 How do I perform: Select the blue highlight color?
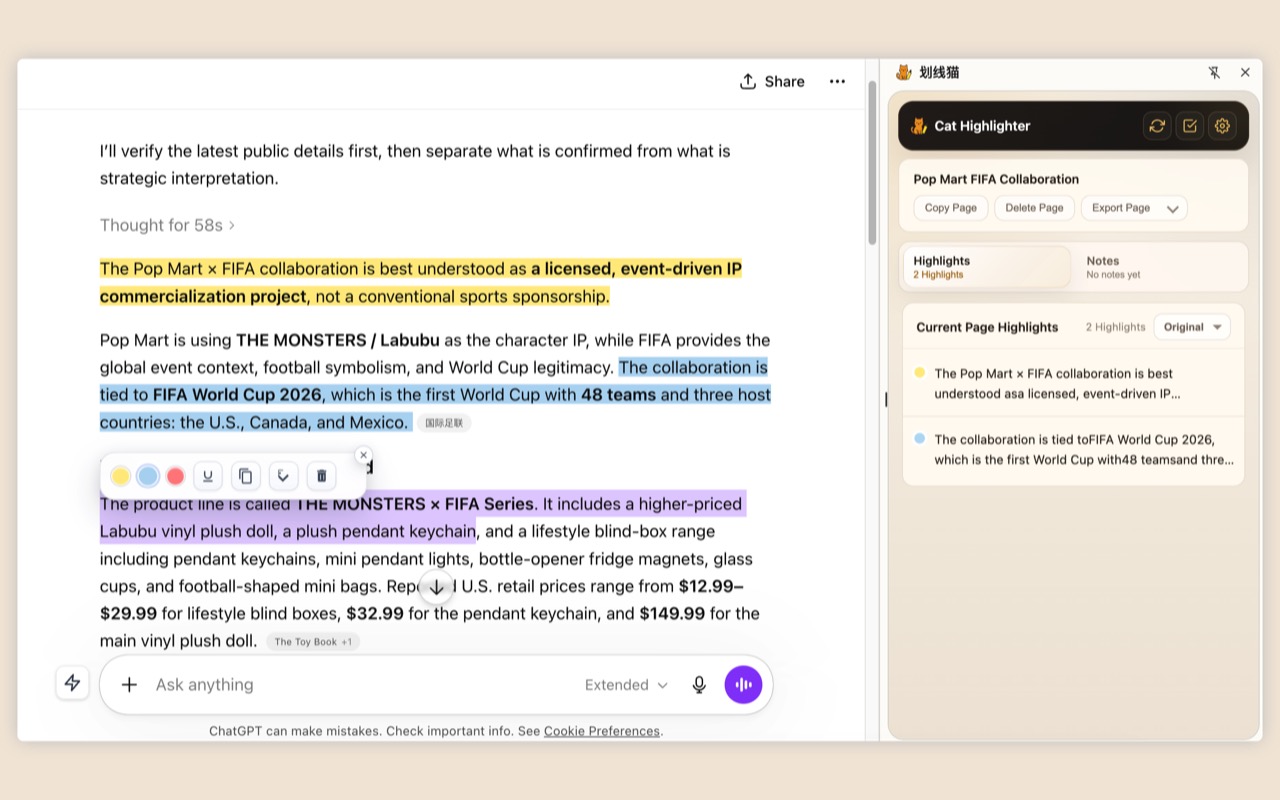(x=148, y=476)
